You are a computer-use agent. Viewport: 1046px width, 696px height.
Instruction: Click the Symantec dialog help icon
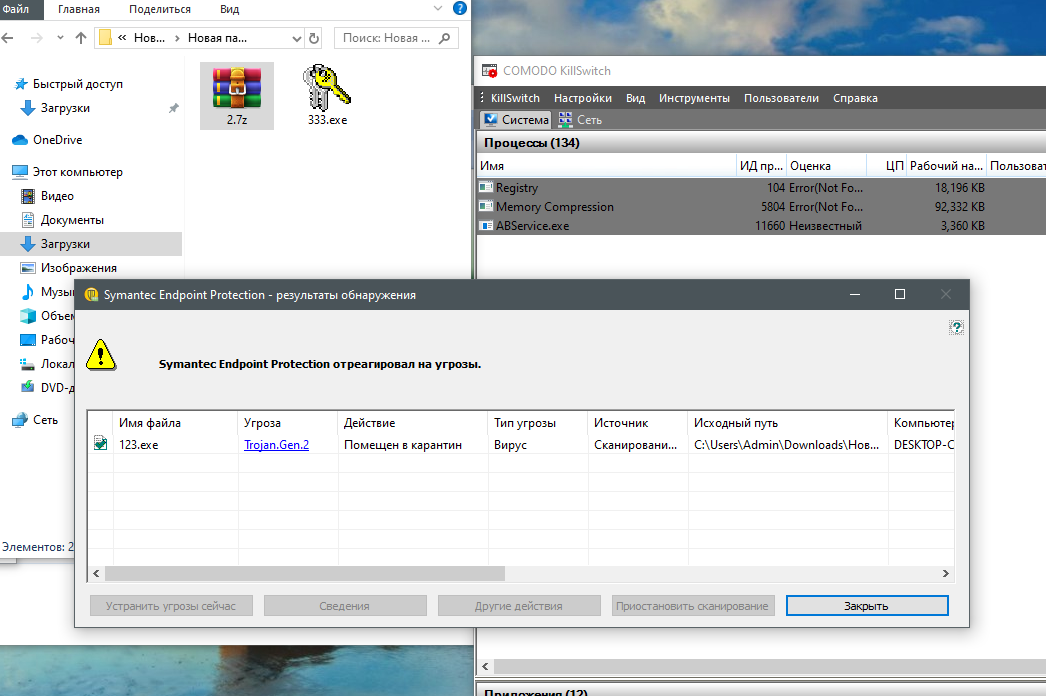pyautogui.click(x=957, y=327)
